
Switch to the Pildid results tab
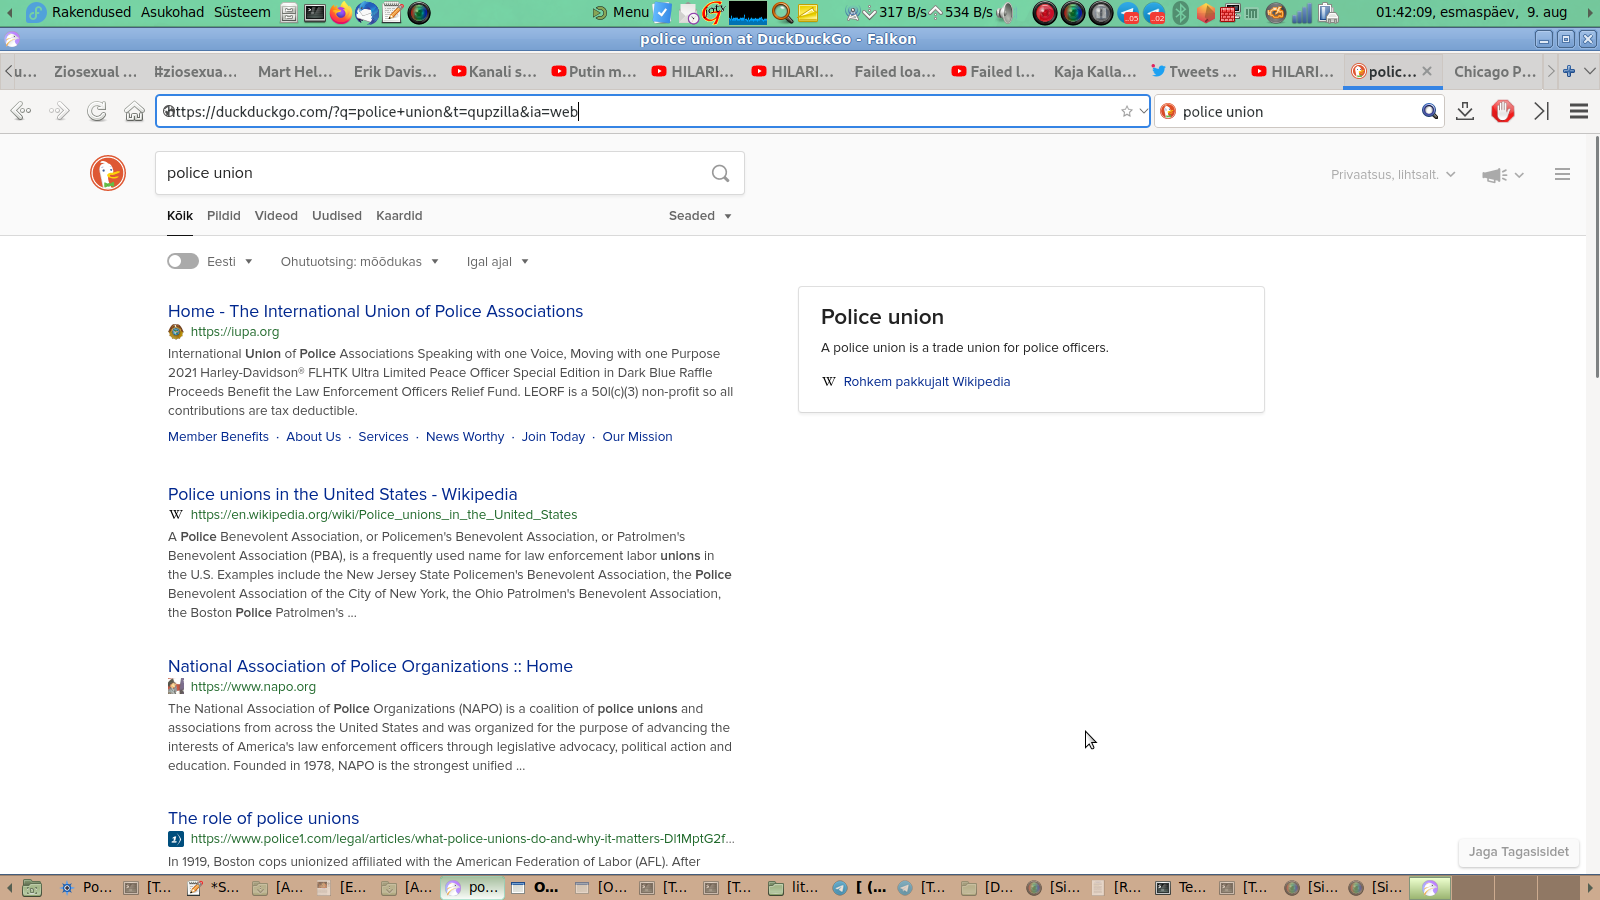coord(223,216)
